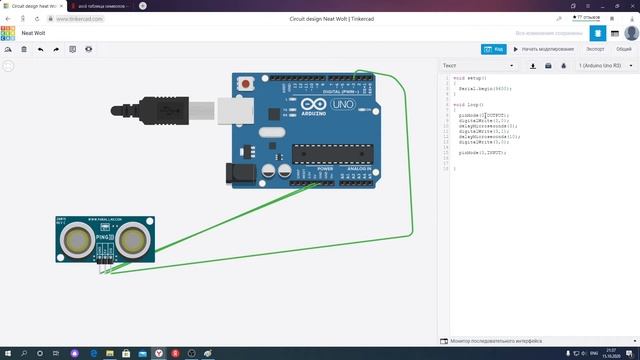
Task: Click the Tinkercad logo
Action: tap(8, 33)
